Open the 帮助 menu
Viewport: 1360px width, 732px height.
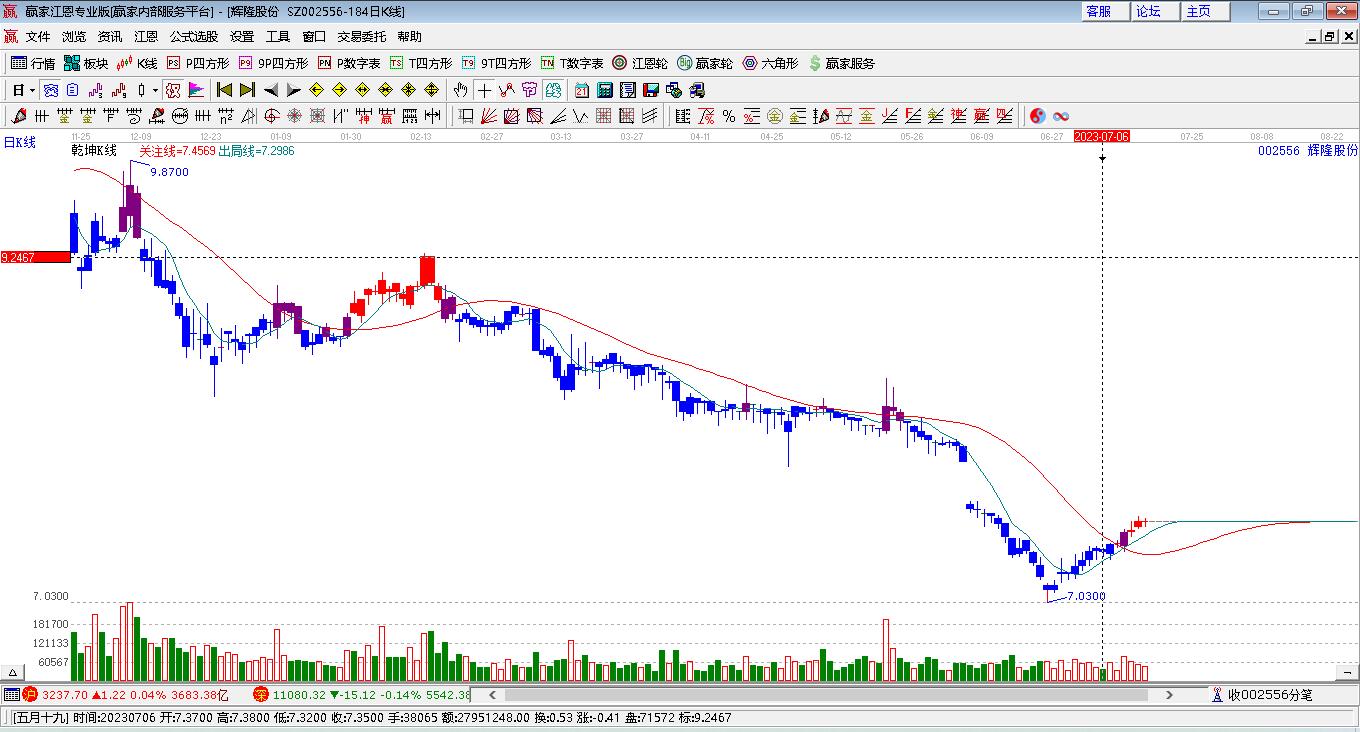pos(410,37)
